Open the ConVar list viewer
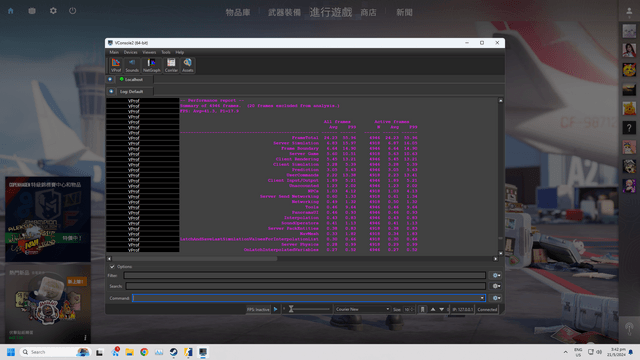Viewport: 640px width, 360px height. point(171,65)
